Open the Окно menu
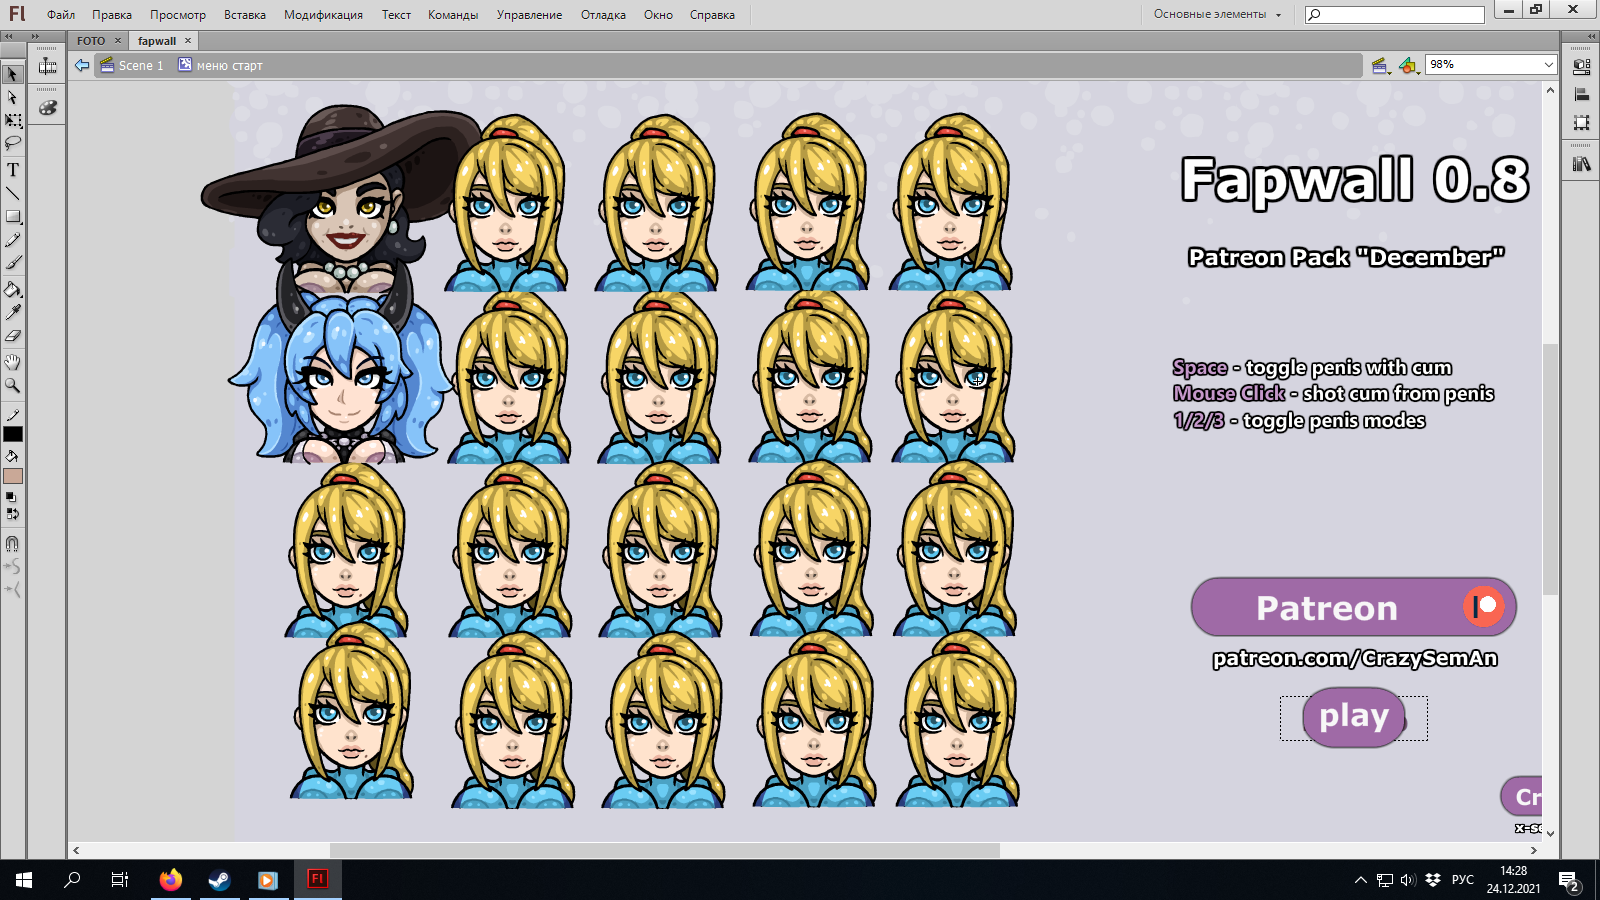Image resolution: width=1600 pixels, height=900 pixels. (x=658, y=15)
